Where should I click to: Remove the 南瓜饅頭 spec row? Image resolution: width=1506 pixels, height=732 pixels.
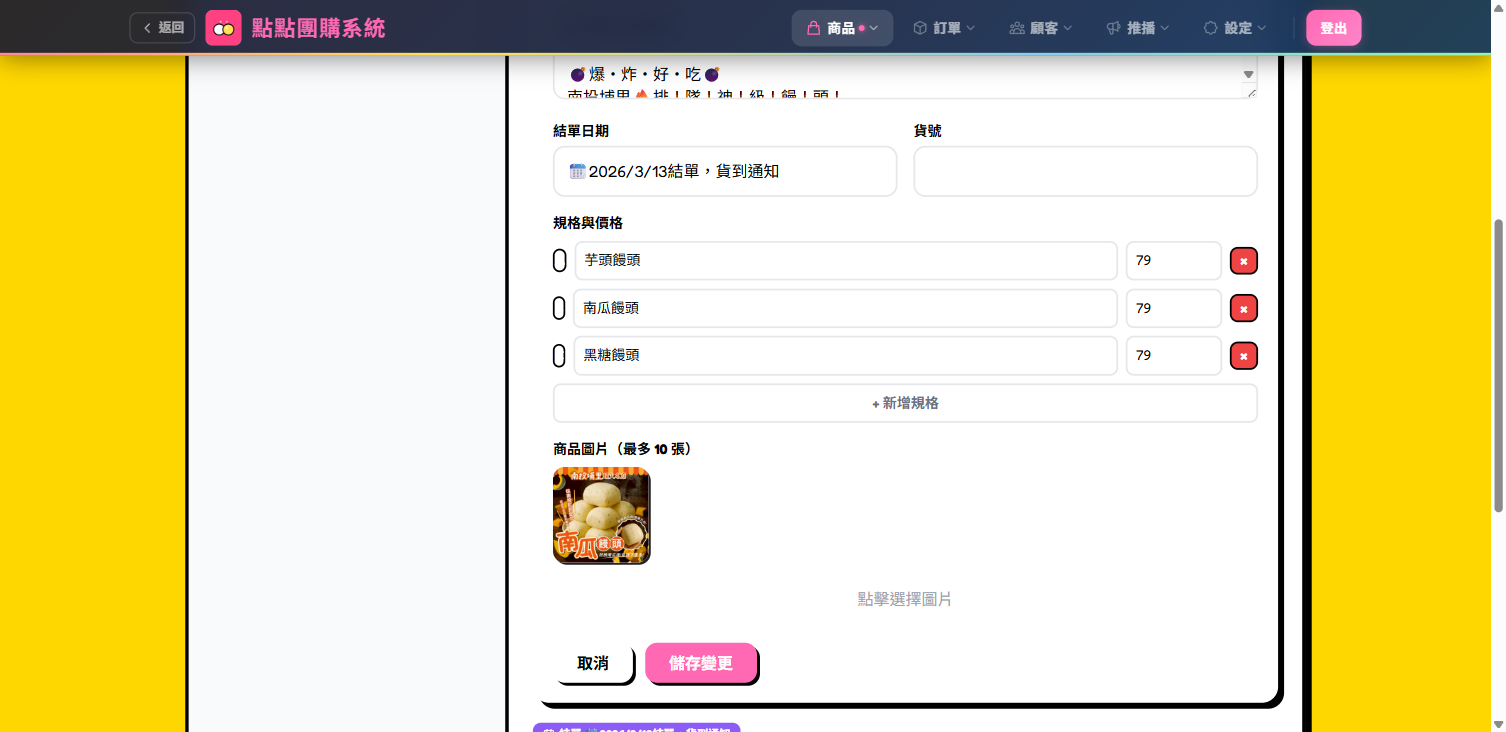click(1243, 308)
